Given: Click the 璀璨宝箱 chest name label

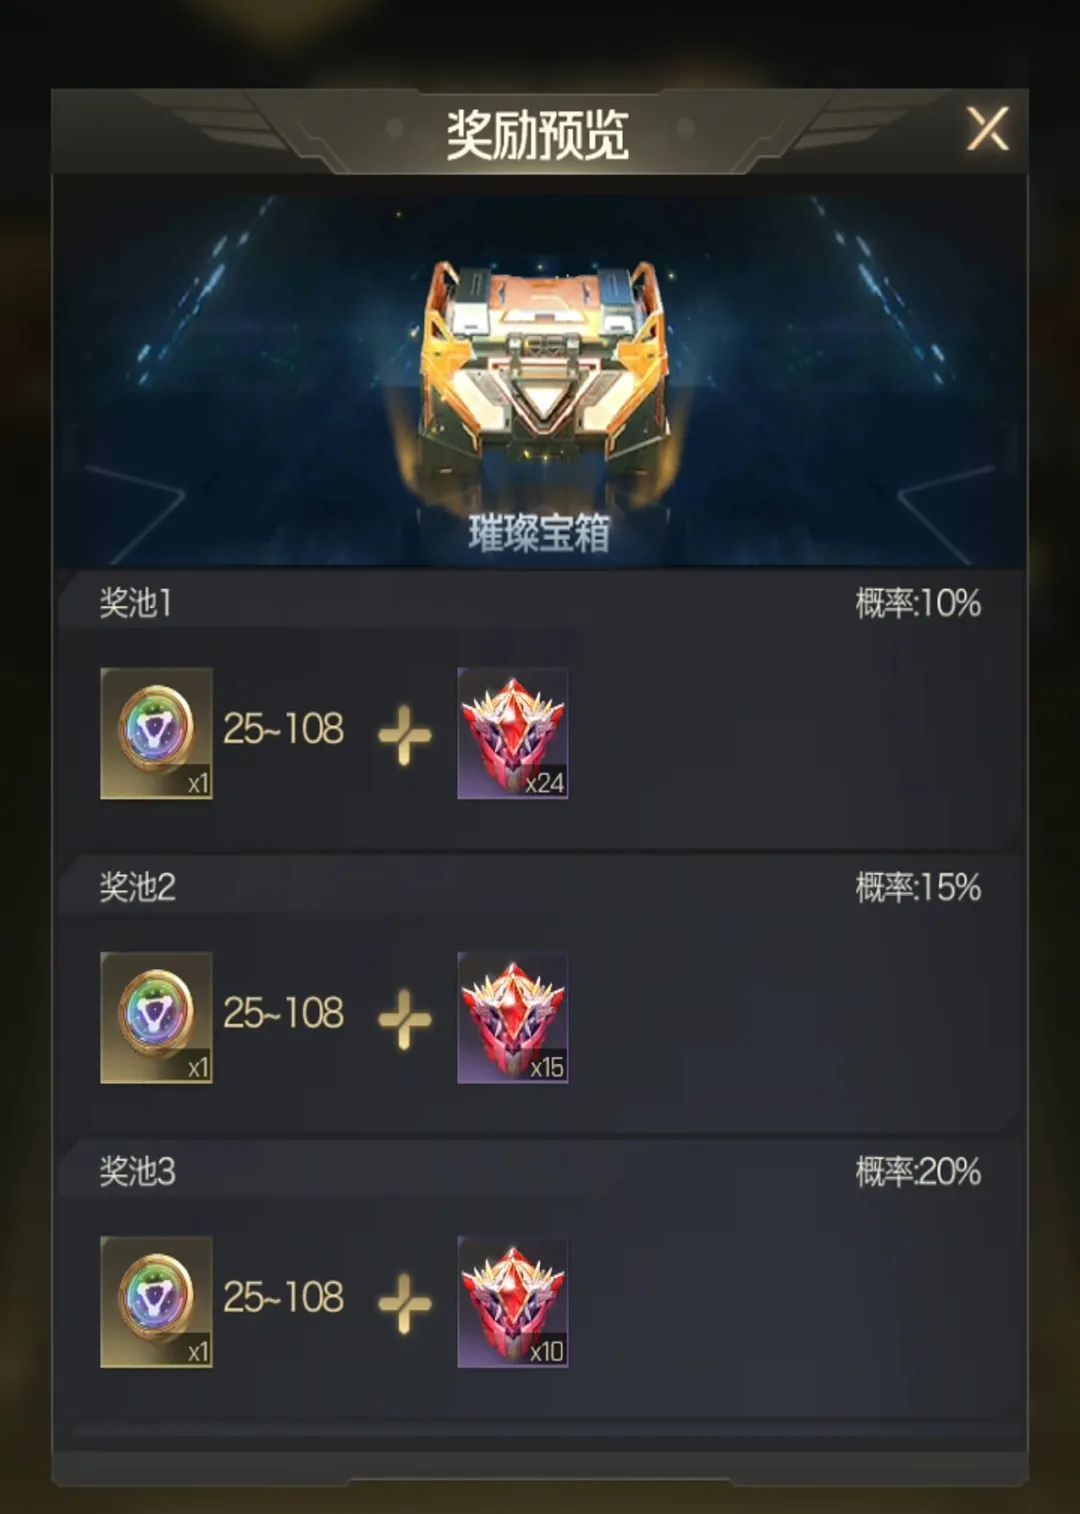Looking at the screenshot, I should (x=539, y=533).
